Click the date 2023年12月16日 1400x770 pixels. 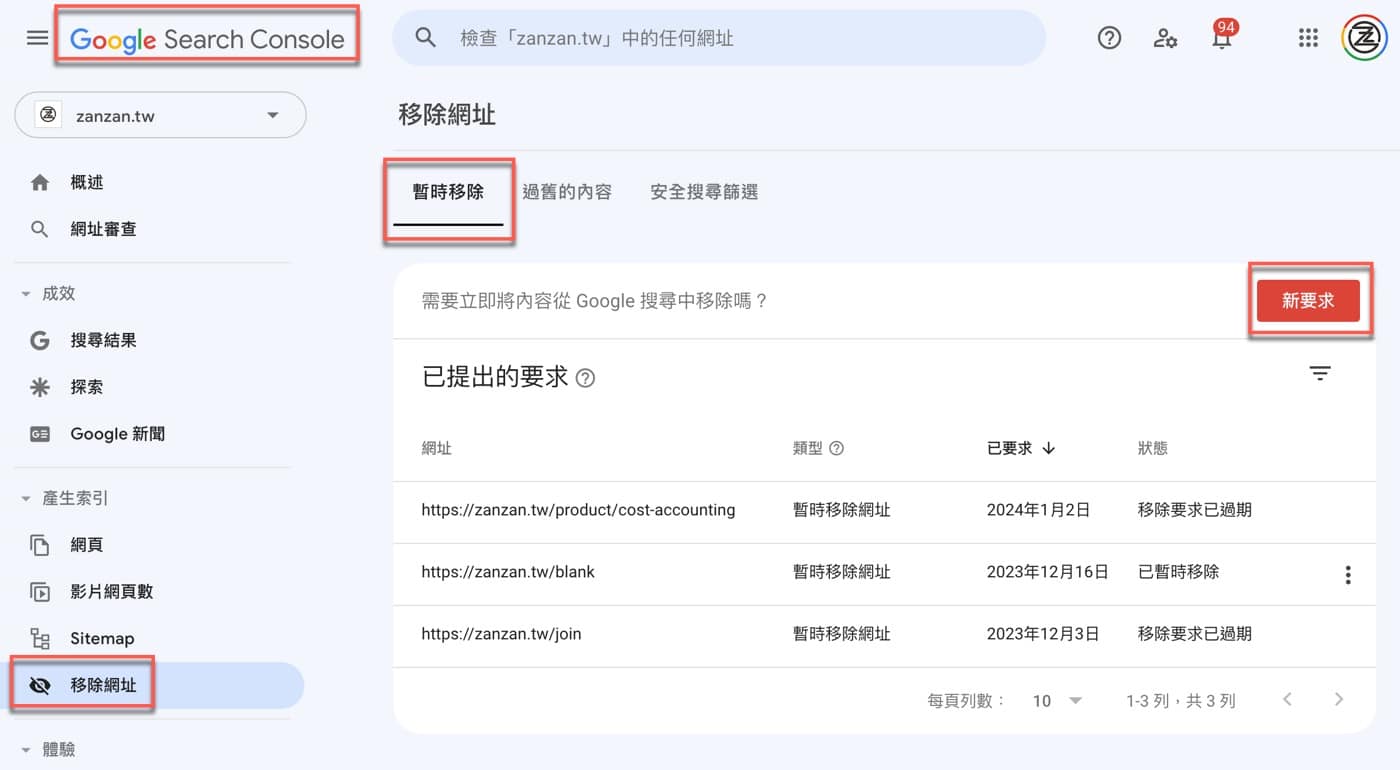pos(1048,572)
